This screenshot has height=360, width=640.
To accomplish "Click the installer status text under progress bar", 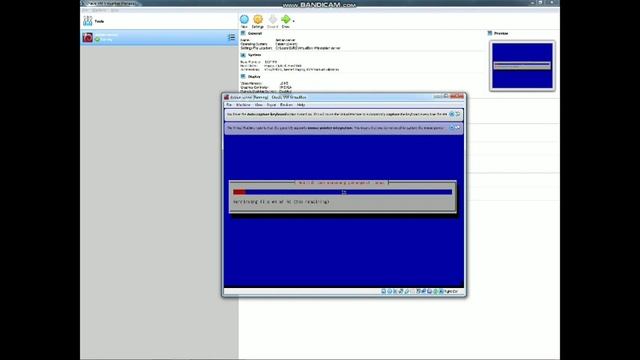I will click(x=281, y=202).
